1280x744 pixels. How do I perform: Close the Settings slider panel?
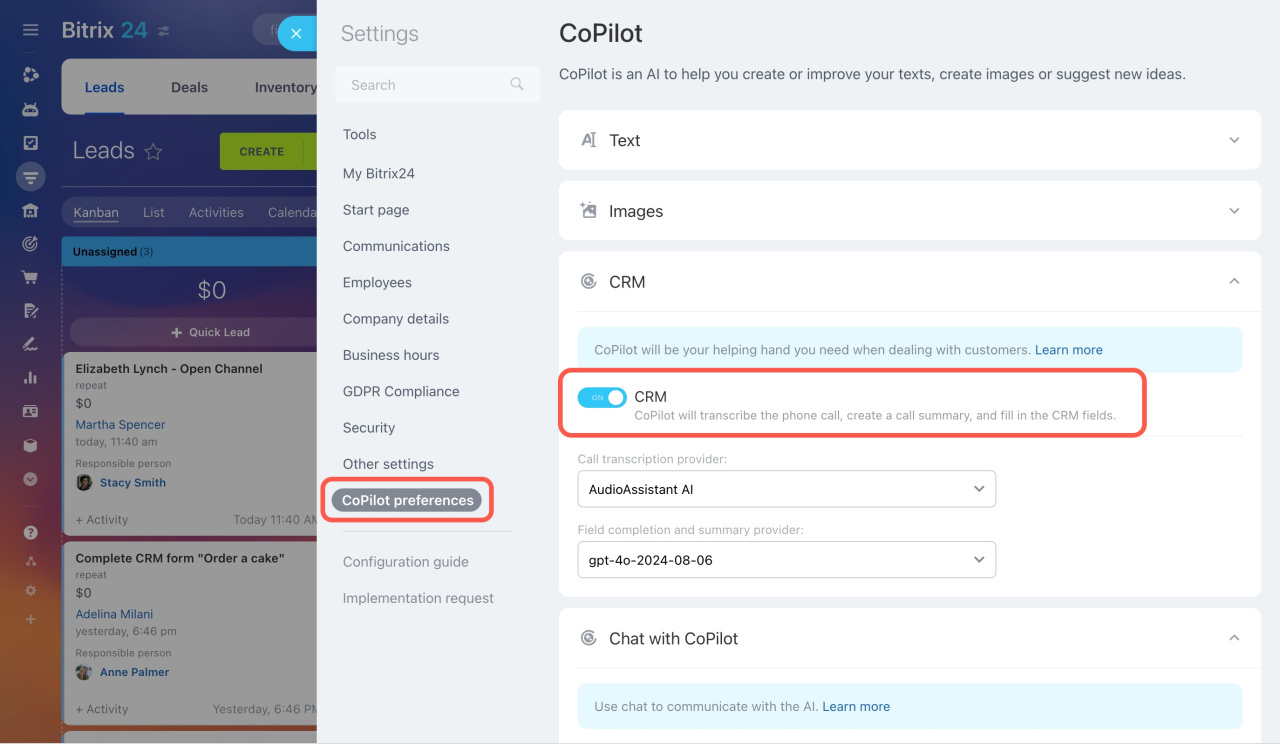pyautogui.click(x=296, y=33)
